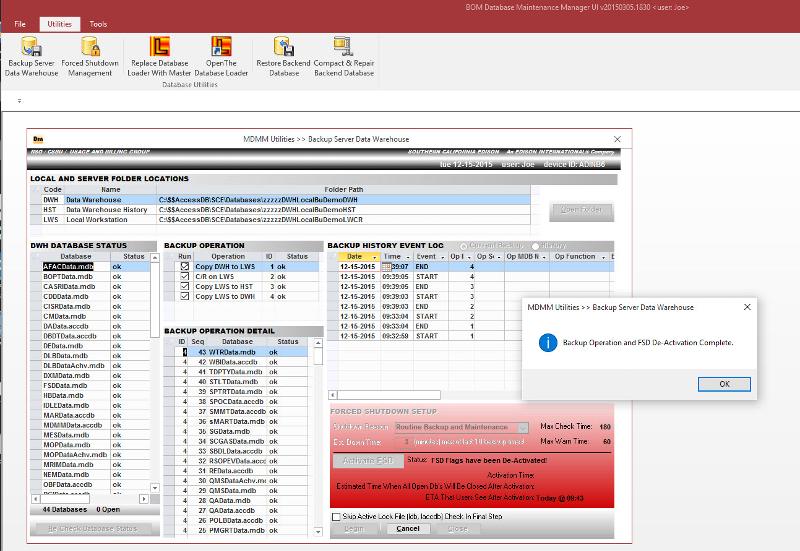800x551 pixels.
Task: Click the Cancel button in Forced Shutdown Setup
Action: [x=407, y=528]
